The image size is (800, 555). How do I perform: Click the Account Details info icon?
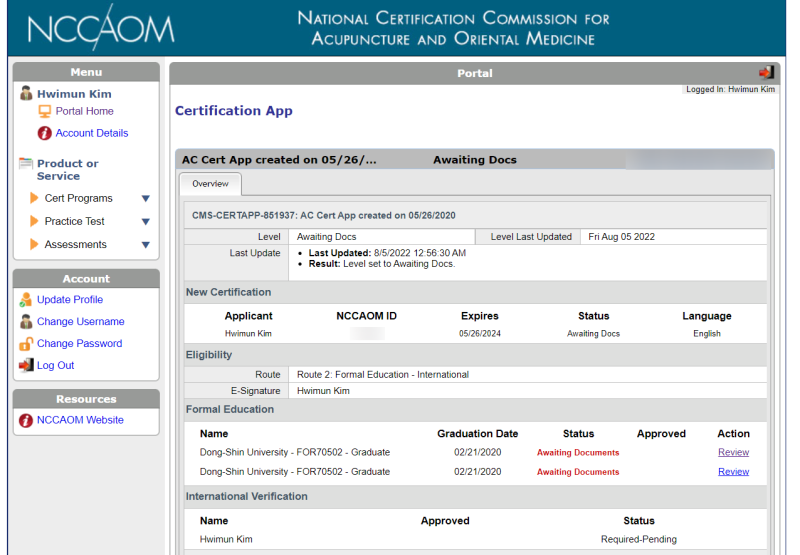44,134
